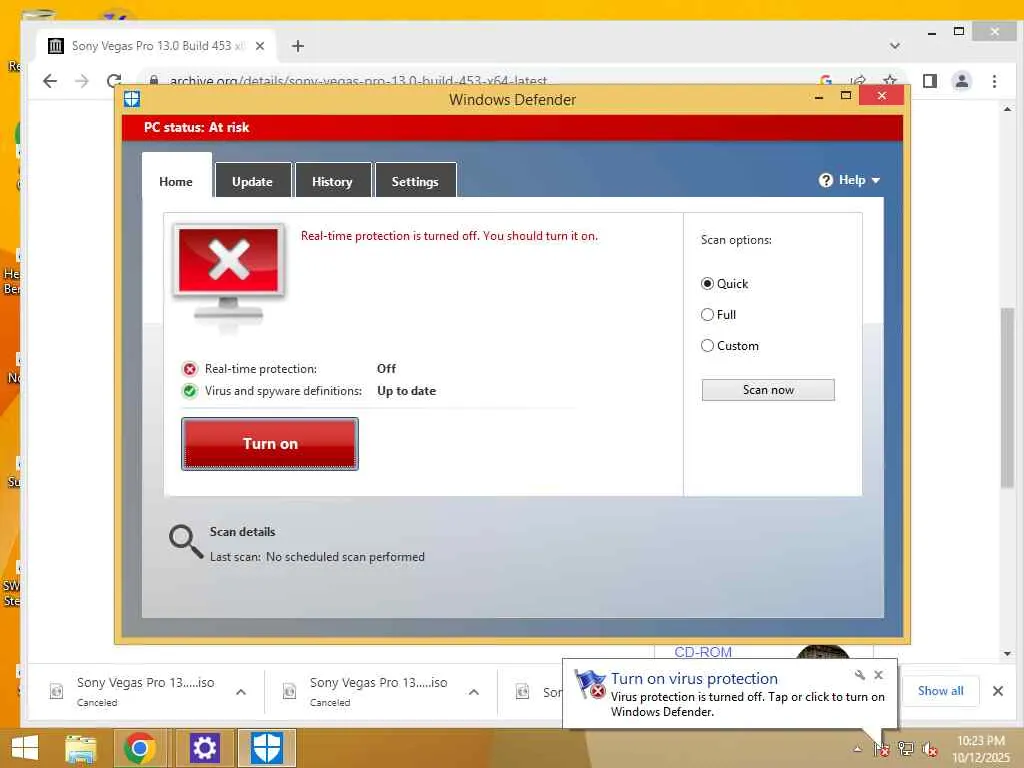Click the red real-time protection status icon
This screenshot has height=768, width=1024.
[x=189, y=369]
